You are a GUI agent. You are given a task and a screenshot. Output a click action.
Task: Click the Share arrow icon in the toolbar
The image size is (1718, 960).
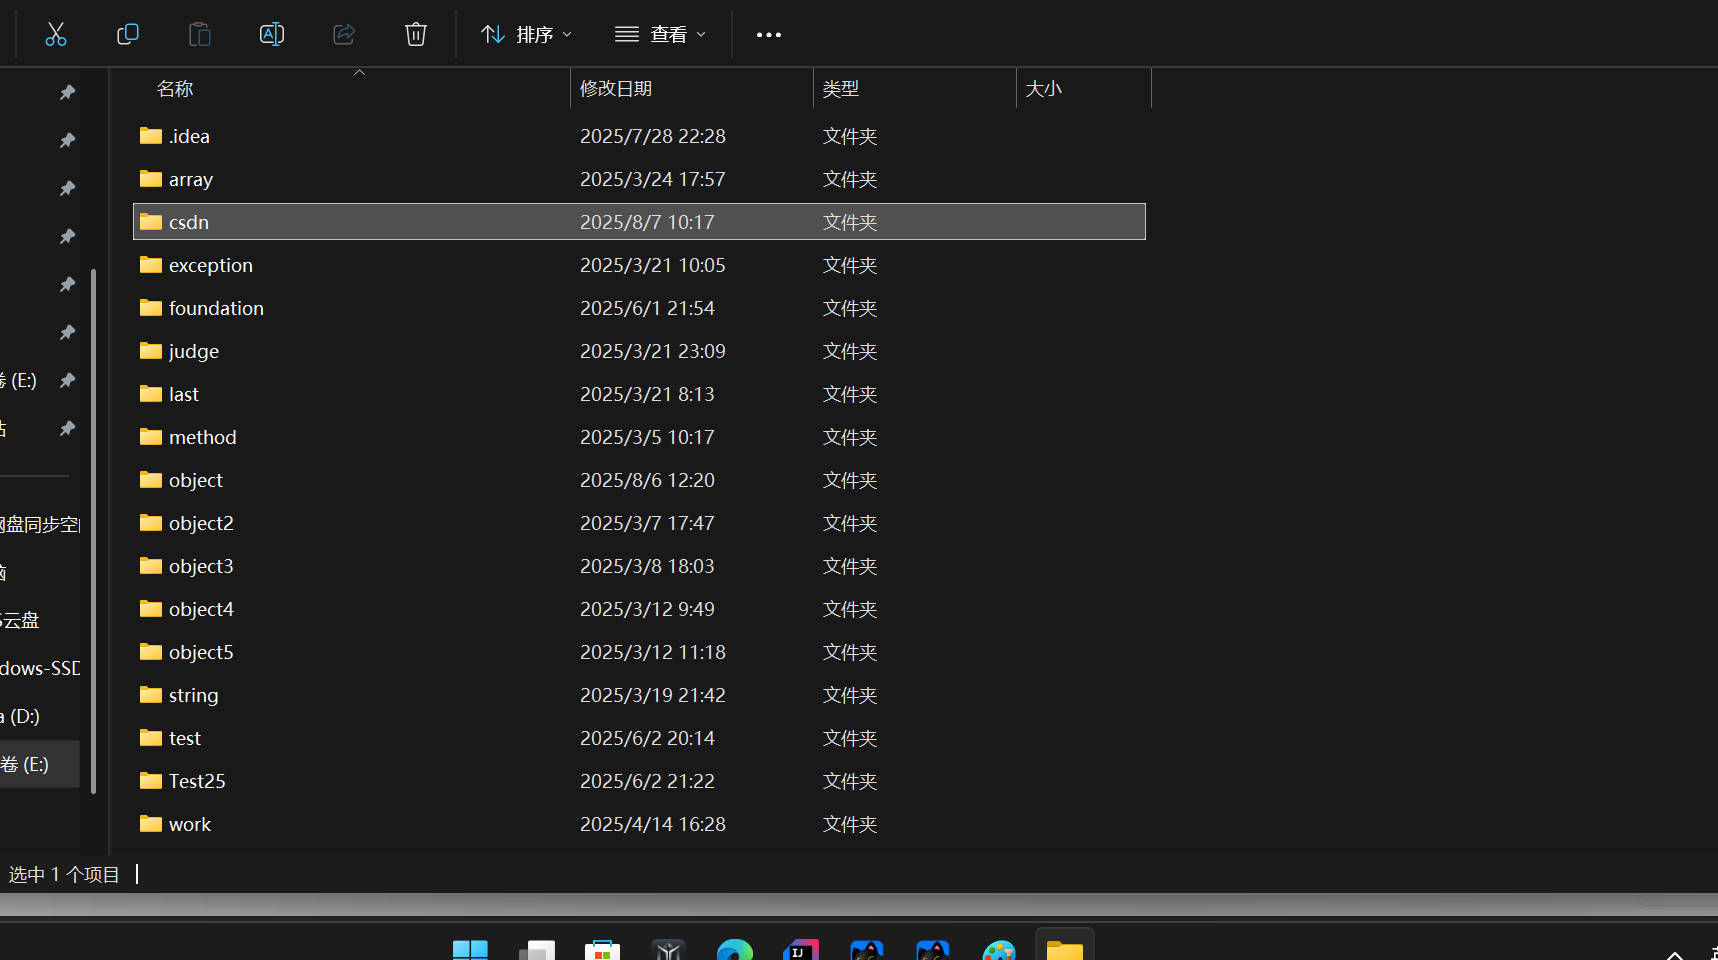click(344, 34)
